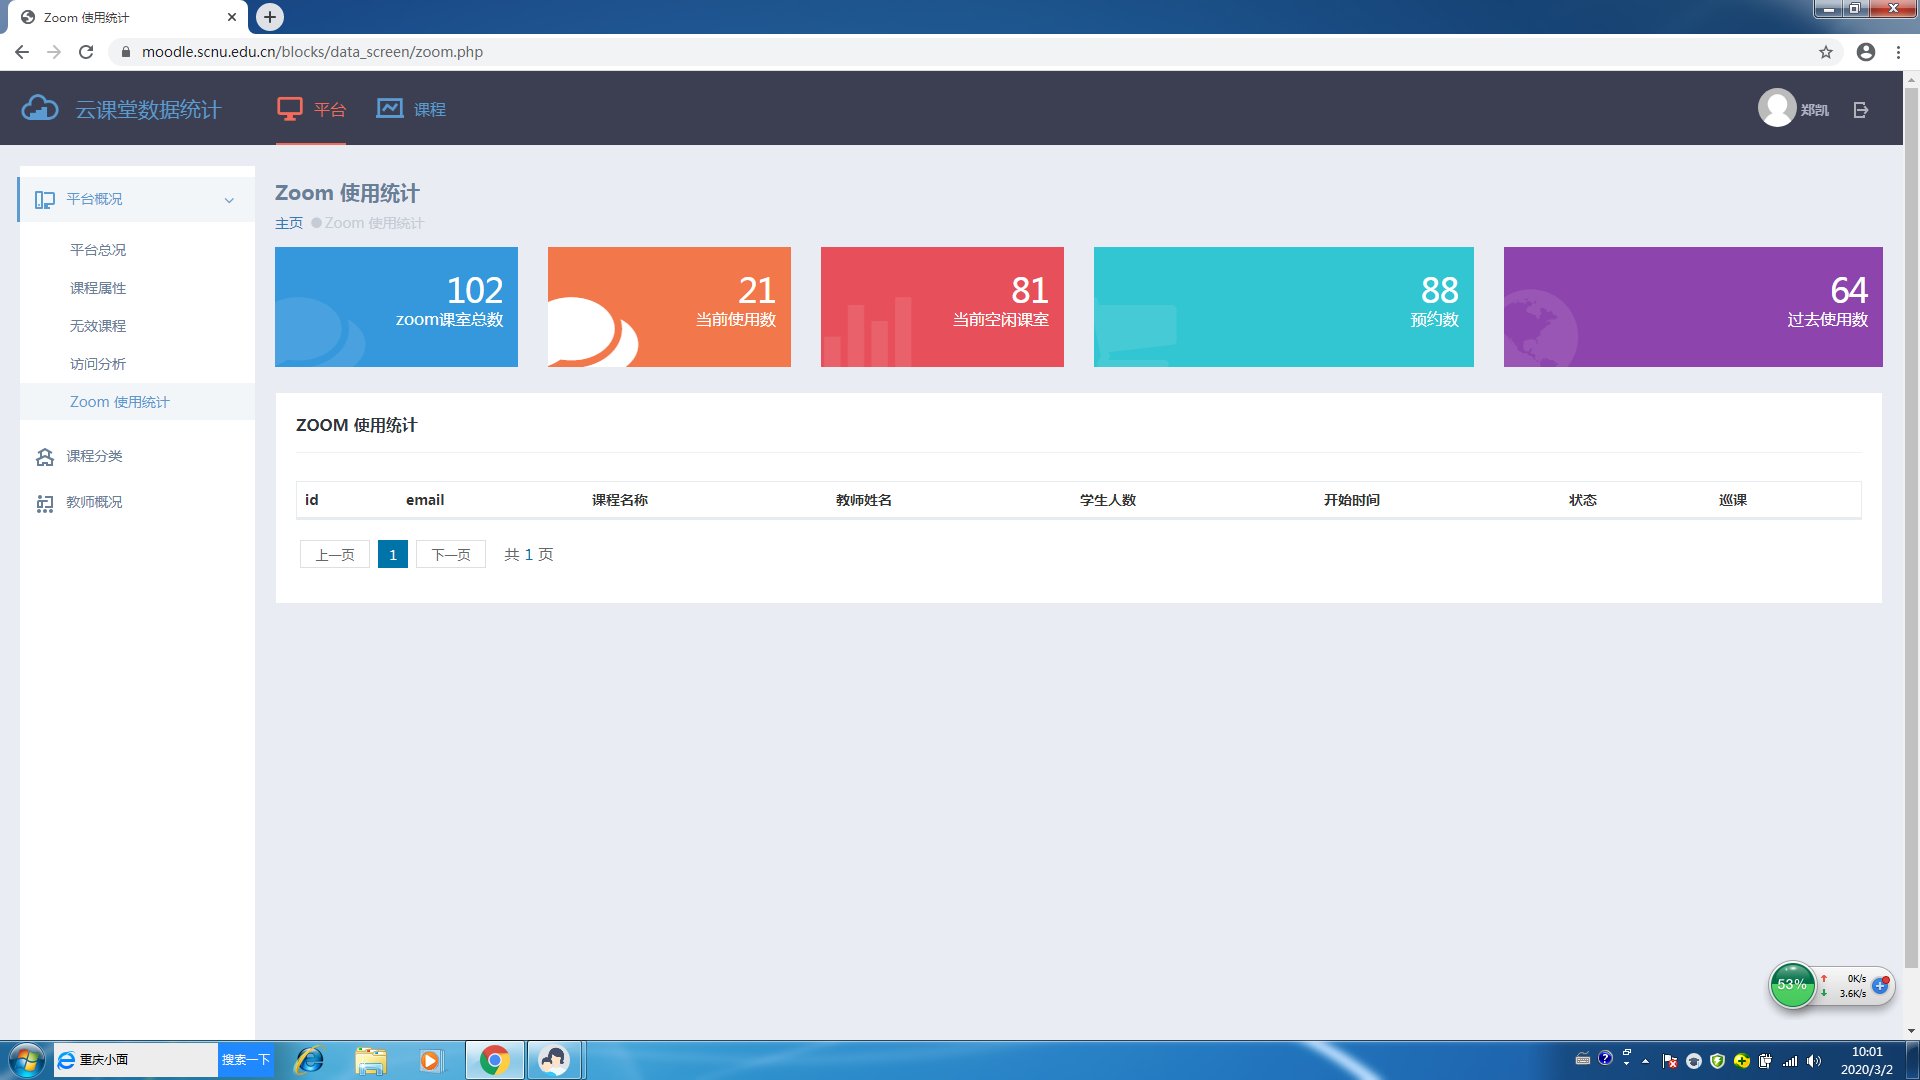Open 无效课程 in the sidebar
Viewport: 1920px width, 1080px height.
tap(98, 326)
